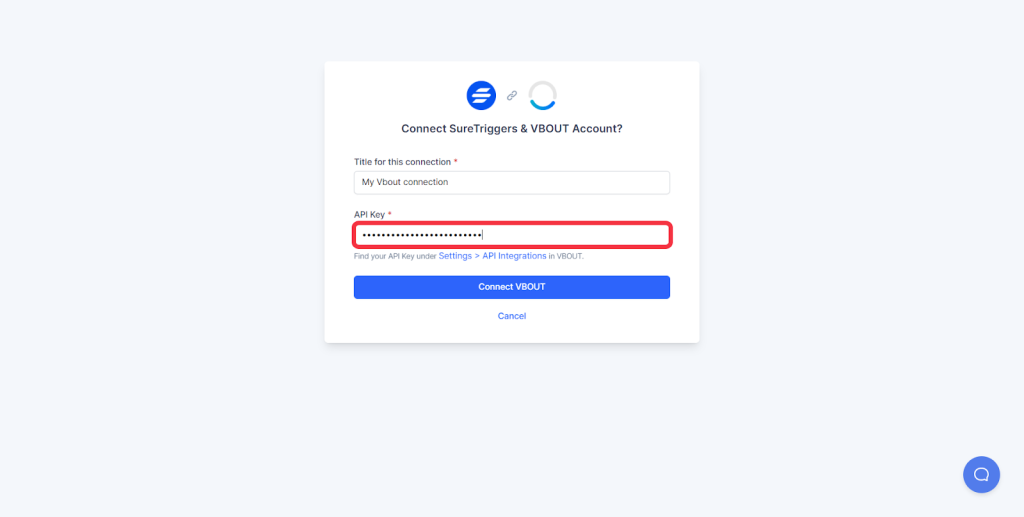Click the 'Find your API Key under' hint
Image resolution: width=1024 pixels, height=517 pixels.
pos(395,256)
